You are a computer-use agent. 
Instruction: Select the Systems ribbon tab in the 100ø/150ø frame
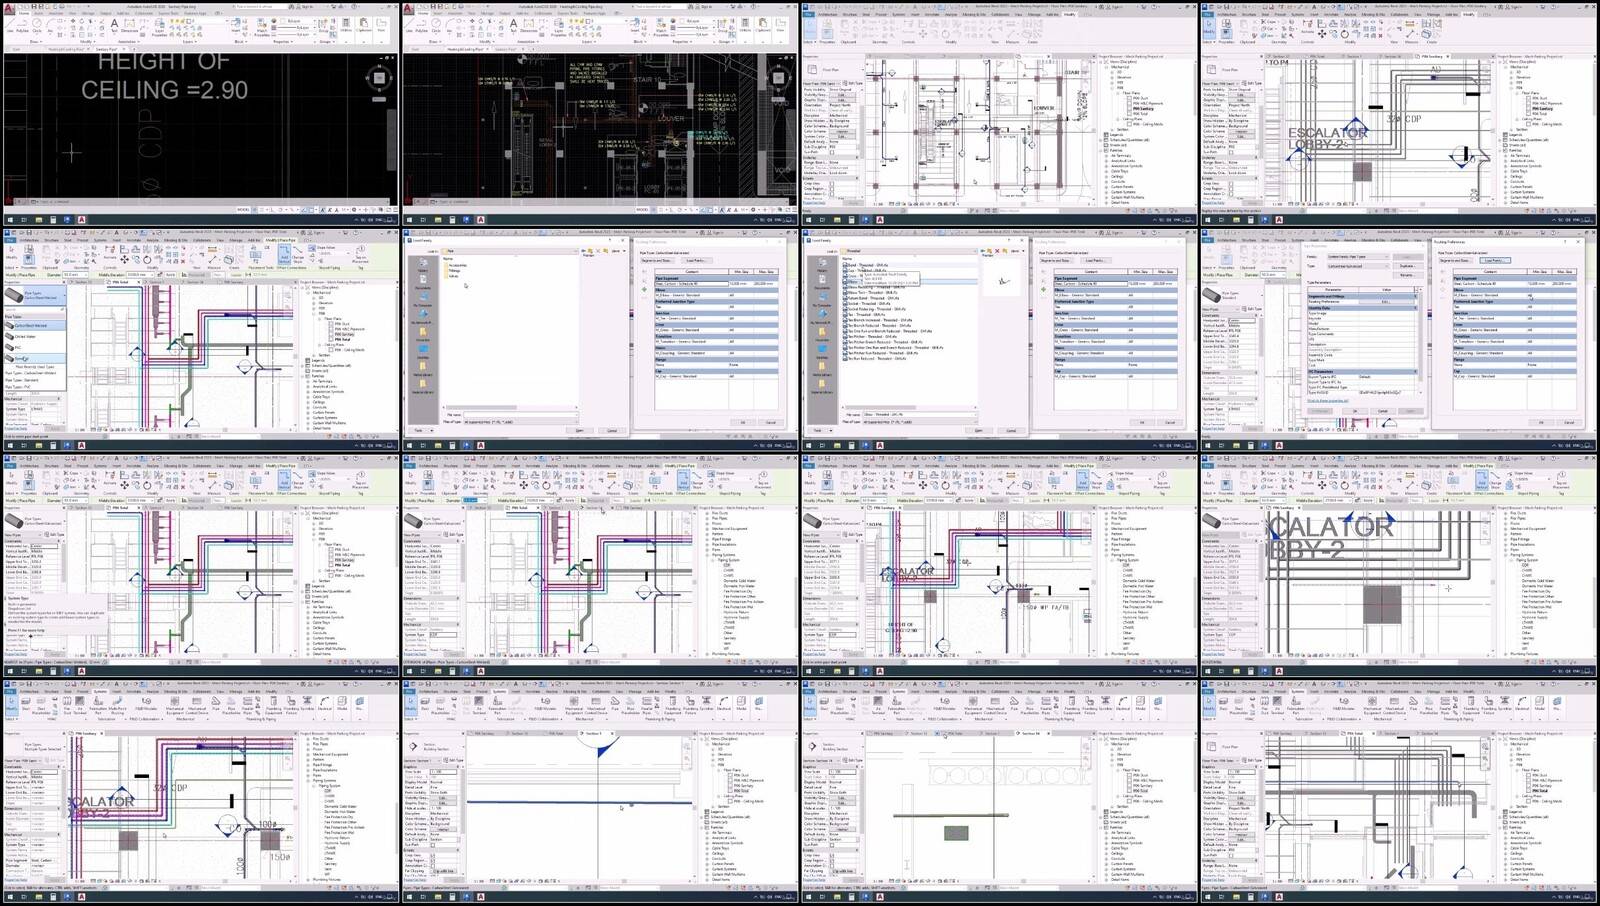point(100,692)
